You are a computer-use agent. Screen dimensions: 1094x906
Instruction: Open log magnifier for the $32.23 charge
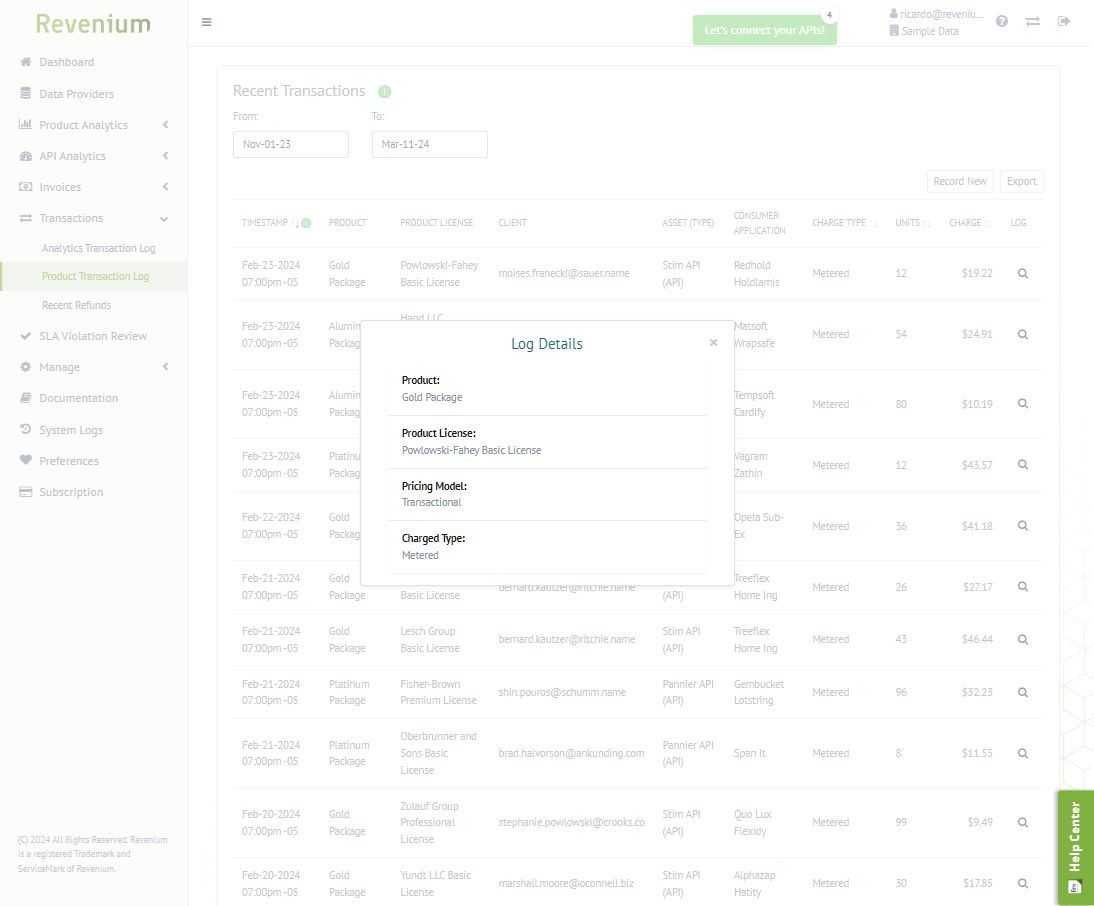pyautogui.click(x=1022, y=692)
